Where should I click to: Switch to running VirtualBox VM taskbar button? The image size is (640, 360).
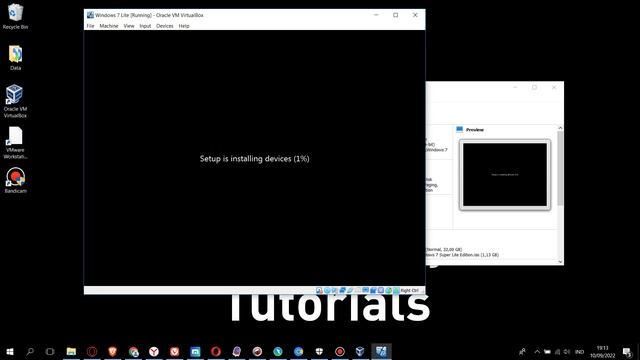tap(381, 351)
